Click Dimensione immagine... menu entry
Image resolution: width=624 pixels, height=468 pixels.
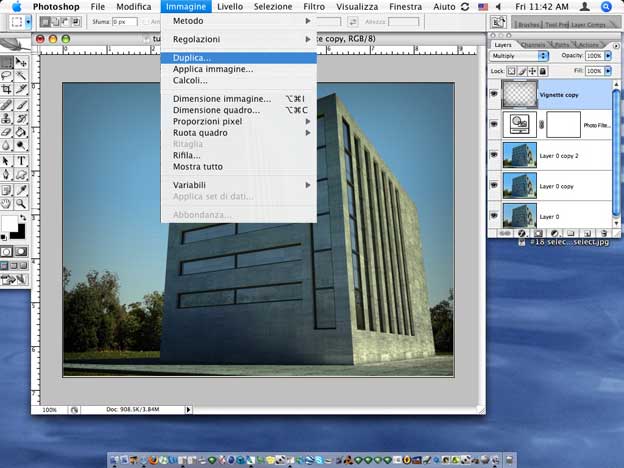click(221, 99)
